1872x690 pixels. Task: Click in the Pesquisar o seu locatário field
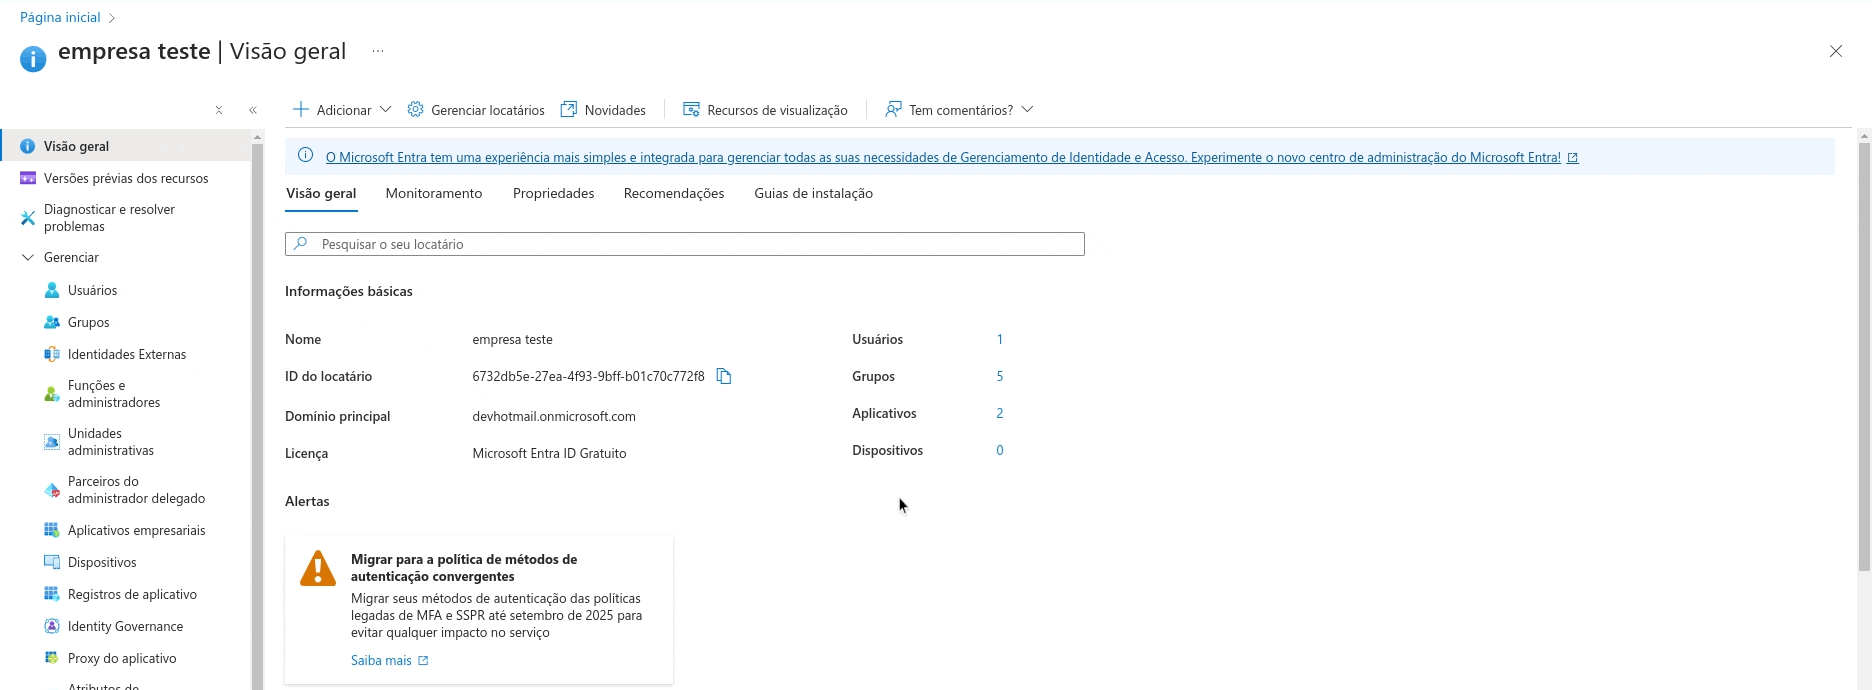685,244
